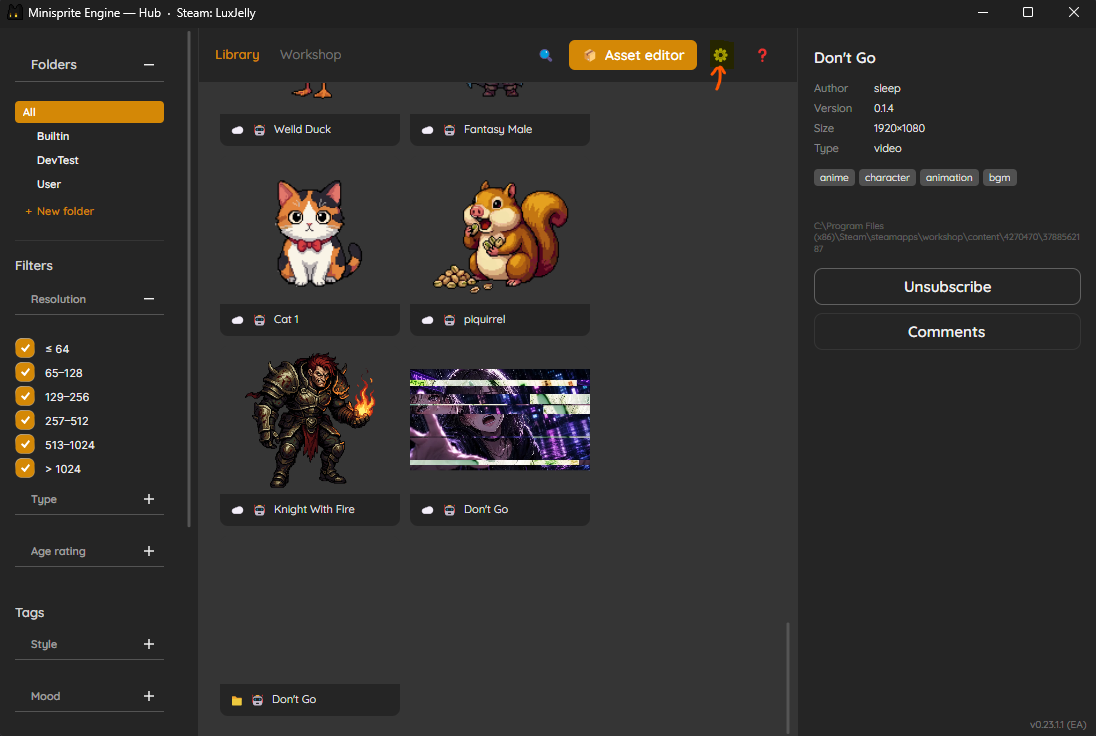Click robot icon on cloud-stored Don't Go card

point(449,510)
